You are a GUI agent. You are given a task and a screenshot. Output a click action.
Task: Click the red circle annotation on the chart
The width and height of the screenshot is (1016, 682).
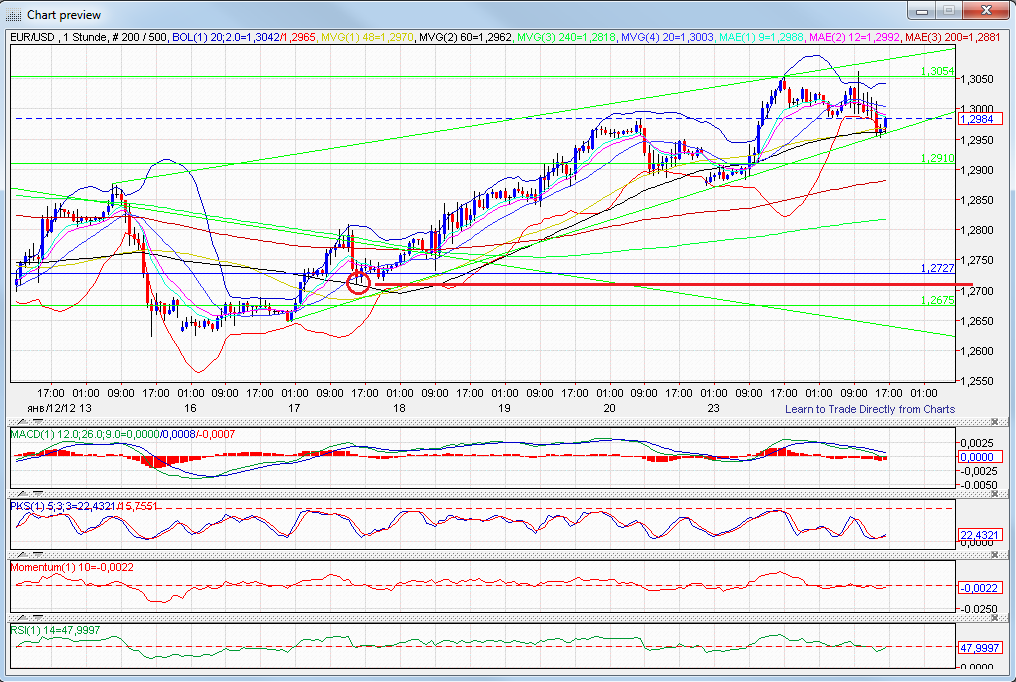point(358,281)
